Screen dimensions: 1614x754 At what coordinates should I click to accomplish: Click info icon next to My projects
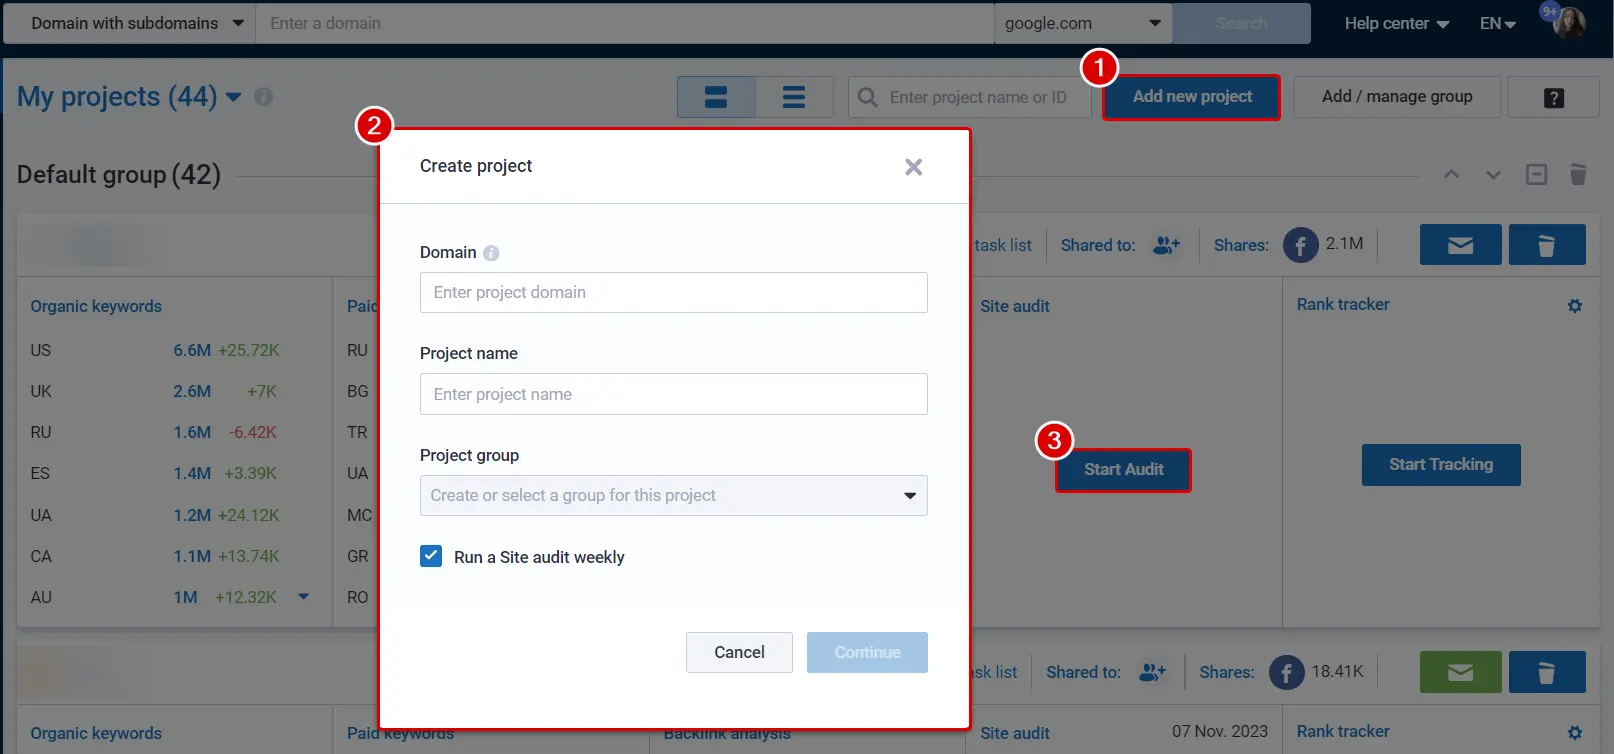264,97
